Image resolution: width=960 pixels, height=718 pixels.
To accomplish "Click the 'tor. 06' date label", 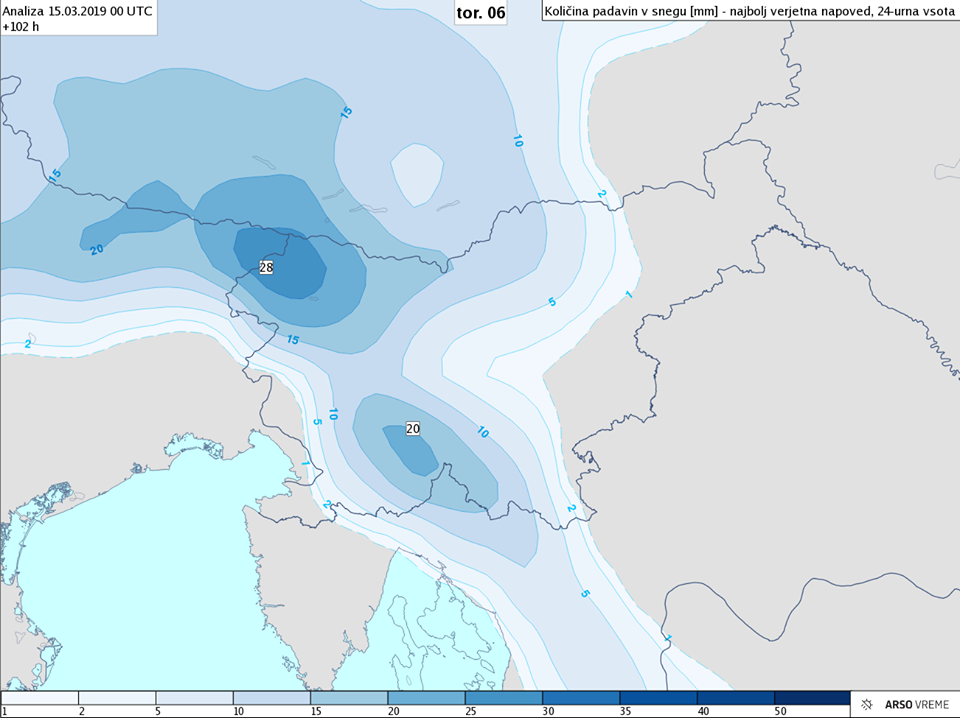I will [x=480, y=12].
